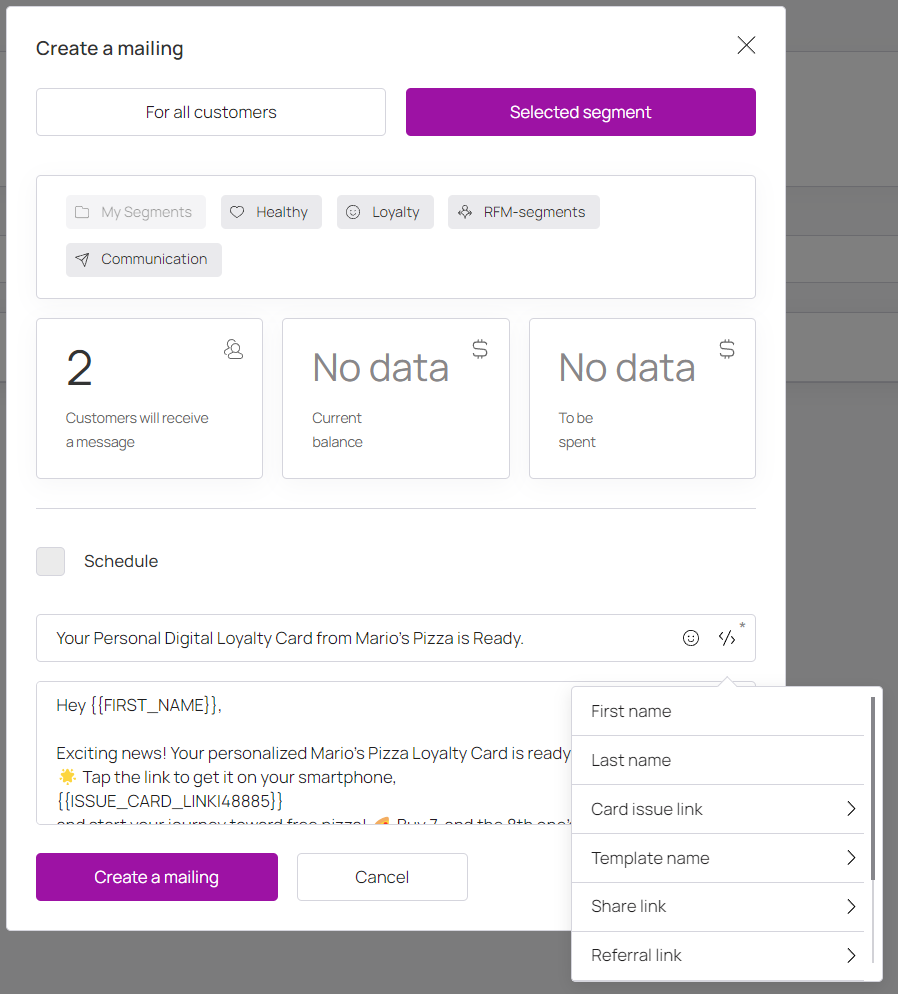
Task: Close the Create a mailing dialog
Action: click(x=746, y=45)
